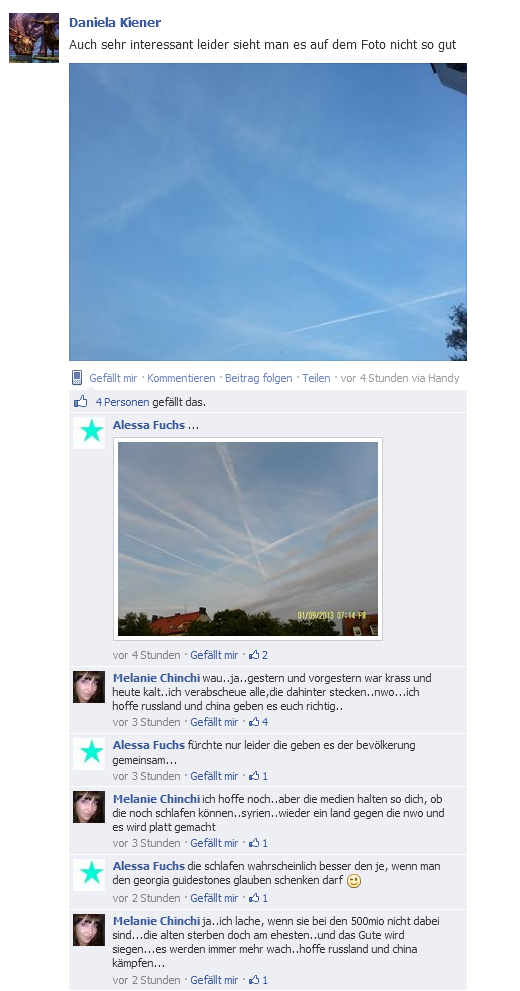Like Melanie's last comment about '500mio'
The height and width of the screenshot is (991, 520).
click(214, 980)
